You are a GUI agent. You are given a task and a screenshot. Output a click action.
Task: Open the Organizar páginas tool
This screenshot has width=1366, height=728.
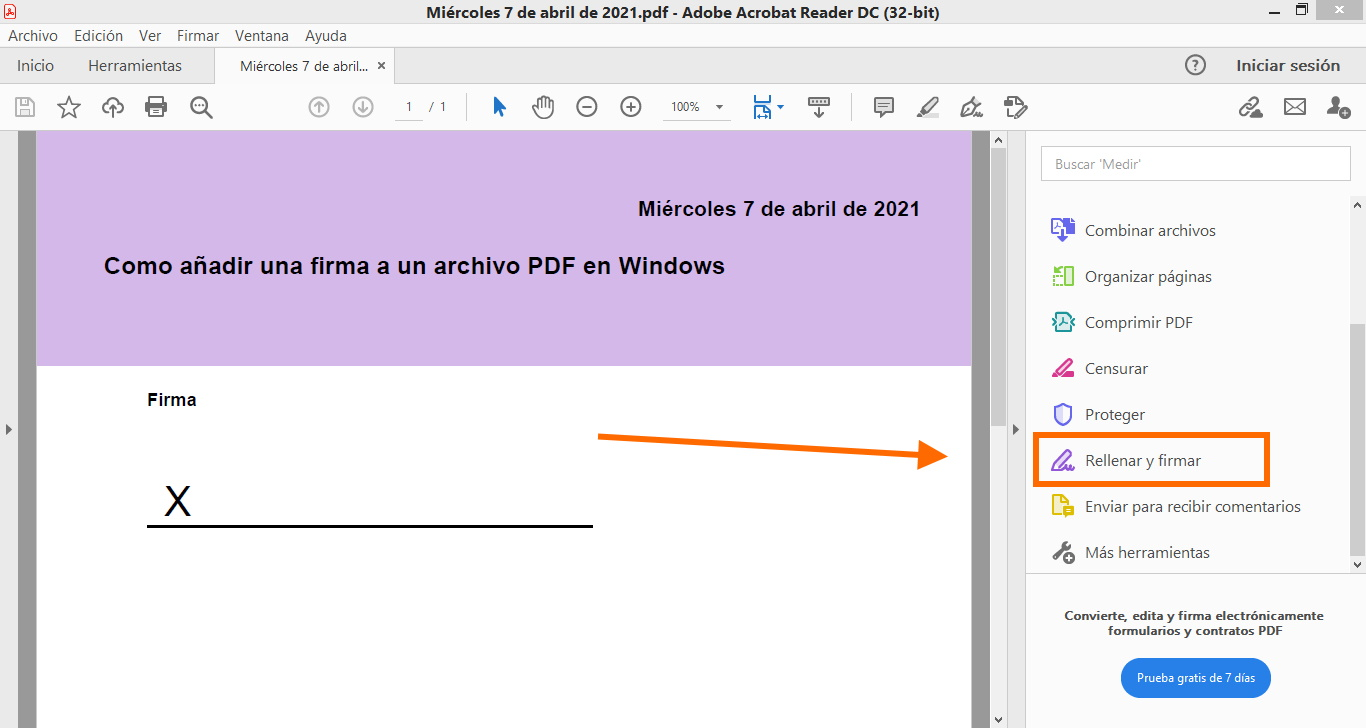click(x=1131, y=276)
